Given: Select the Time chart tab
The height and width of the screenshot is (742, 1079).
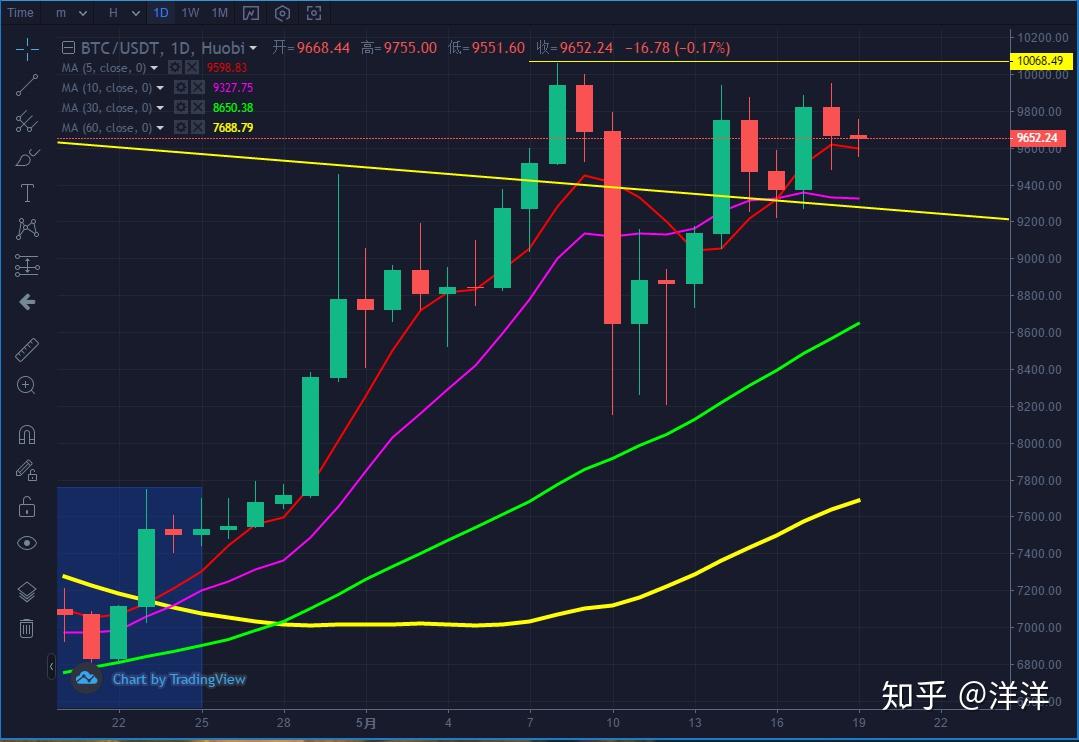Looking at the screenshot, I should pyautogui.click(x=20, y=13).
